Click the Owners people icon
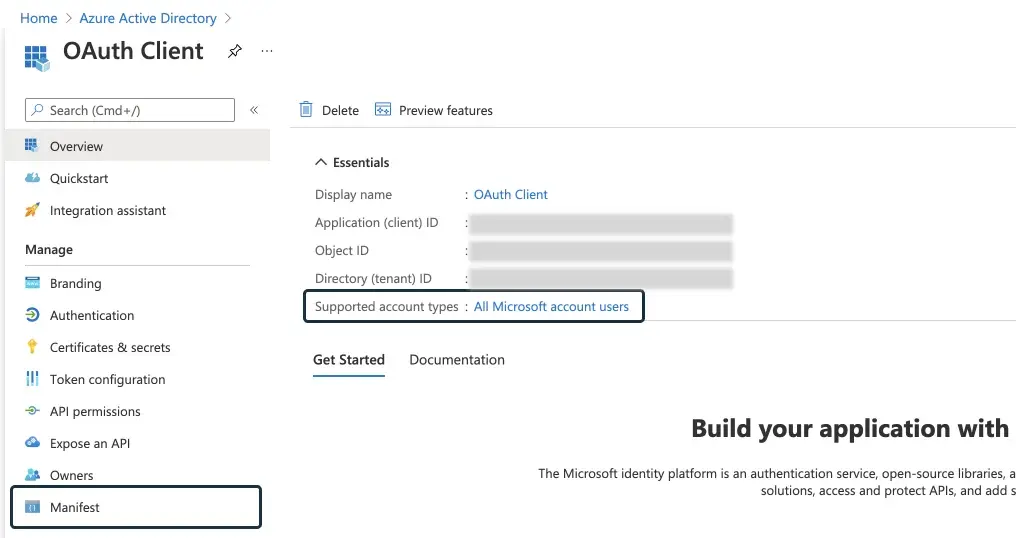The width and height of the screenshot is (1016, 538). point(32,474)
